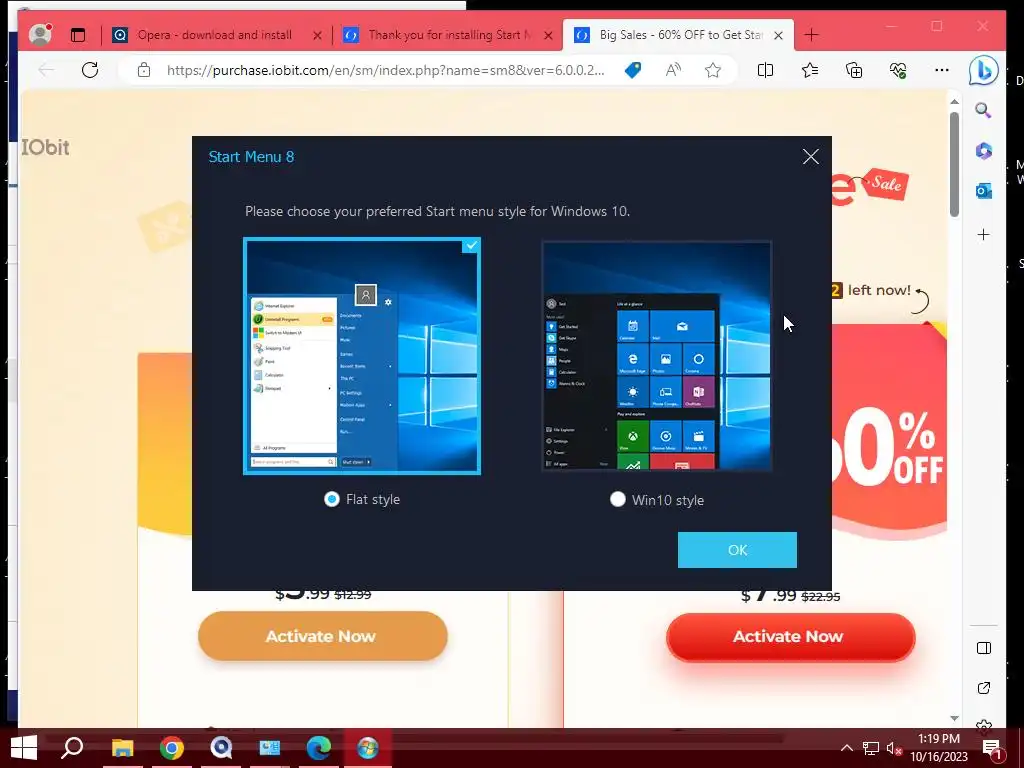
Task: Add this page to favorites
Action: (x=712, y=70)
